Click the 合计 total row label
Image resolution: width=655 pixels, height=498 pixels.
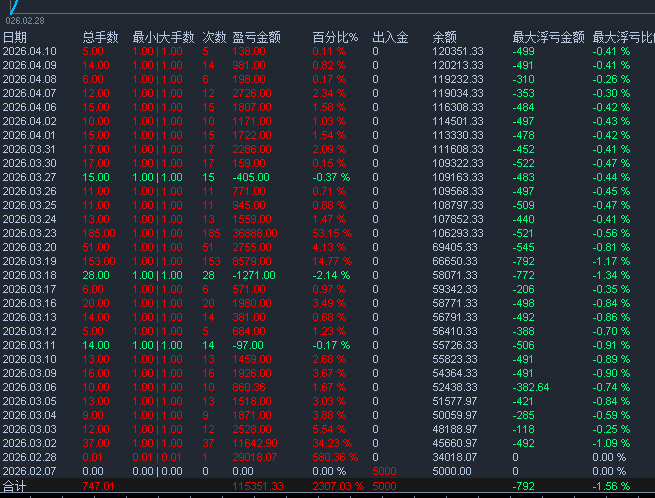[15, 487]
